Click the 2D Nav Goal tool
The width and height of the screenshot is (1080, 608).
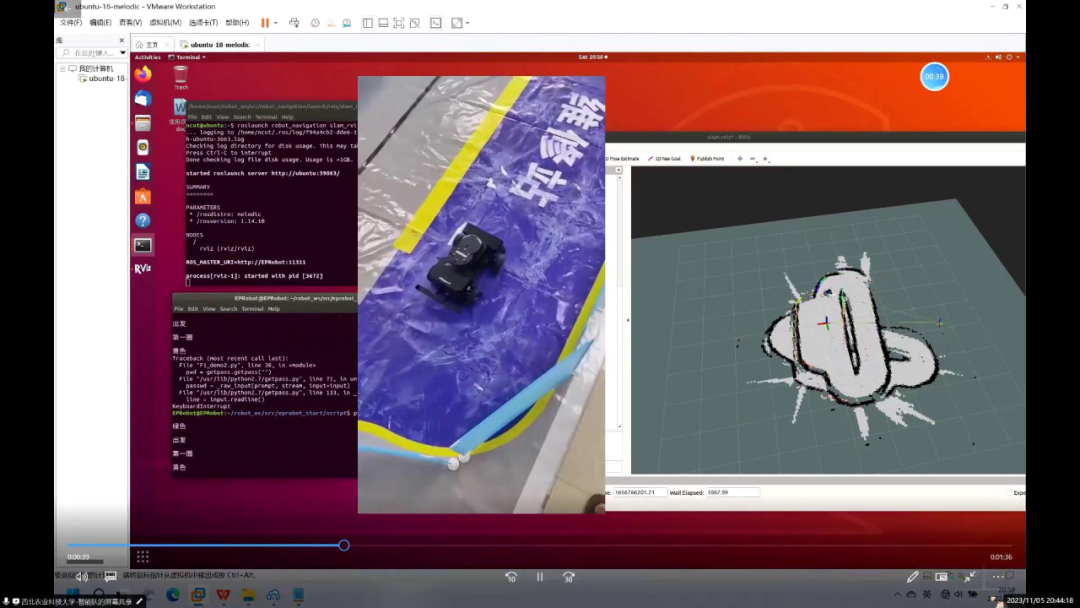pos(665,158)
